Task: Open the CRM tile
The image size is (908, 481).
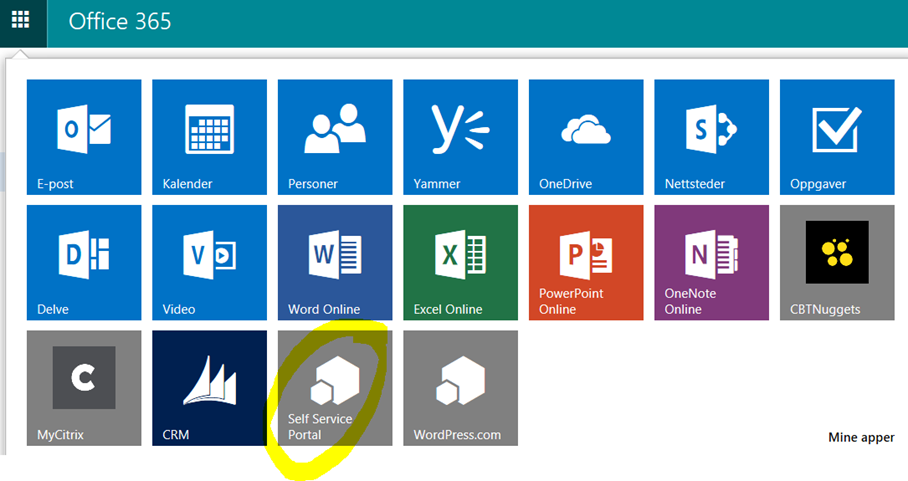Action: (x=210, y=388)
